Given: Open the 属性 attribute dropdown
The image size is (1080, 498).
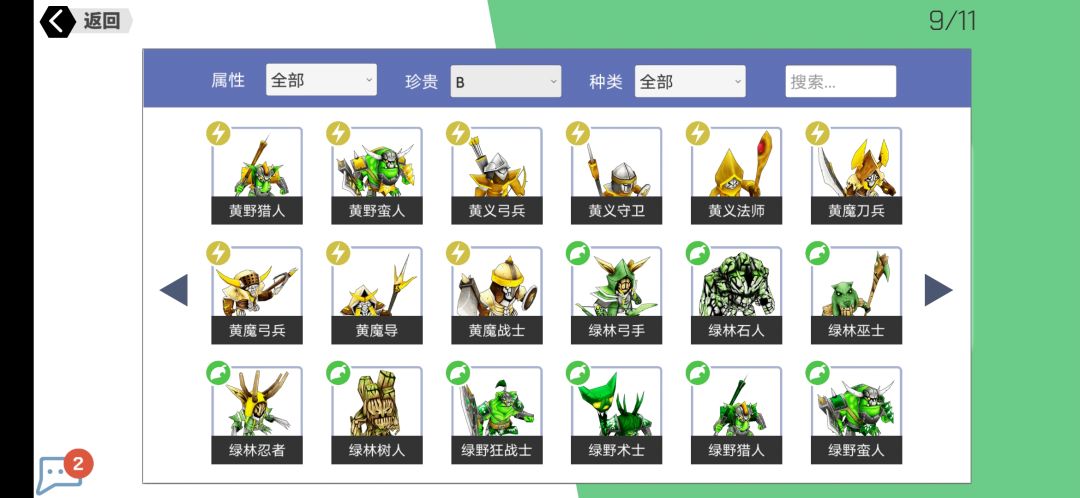Looking at the screenshot, I should coord(321,80).
